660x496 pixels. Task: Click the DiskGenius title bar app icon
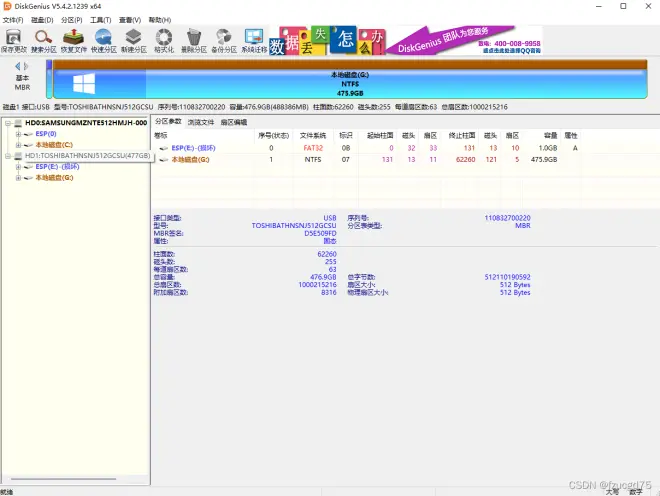point(7,6)
